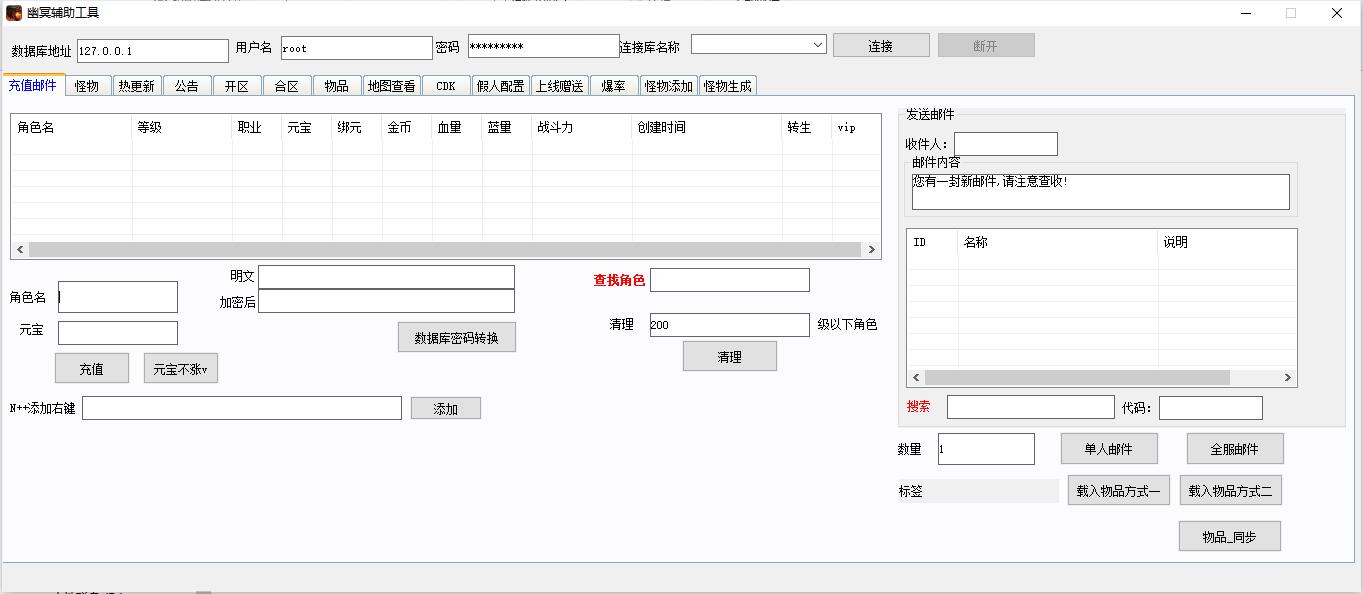The image size is (1363, 594).
Task: Click the 元宝不涨v button
Action: pos(180,369)
